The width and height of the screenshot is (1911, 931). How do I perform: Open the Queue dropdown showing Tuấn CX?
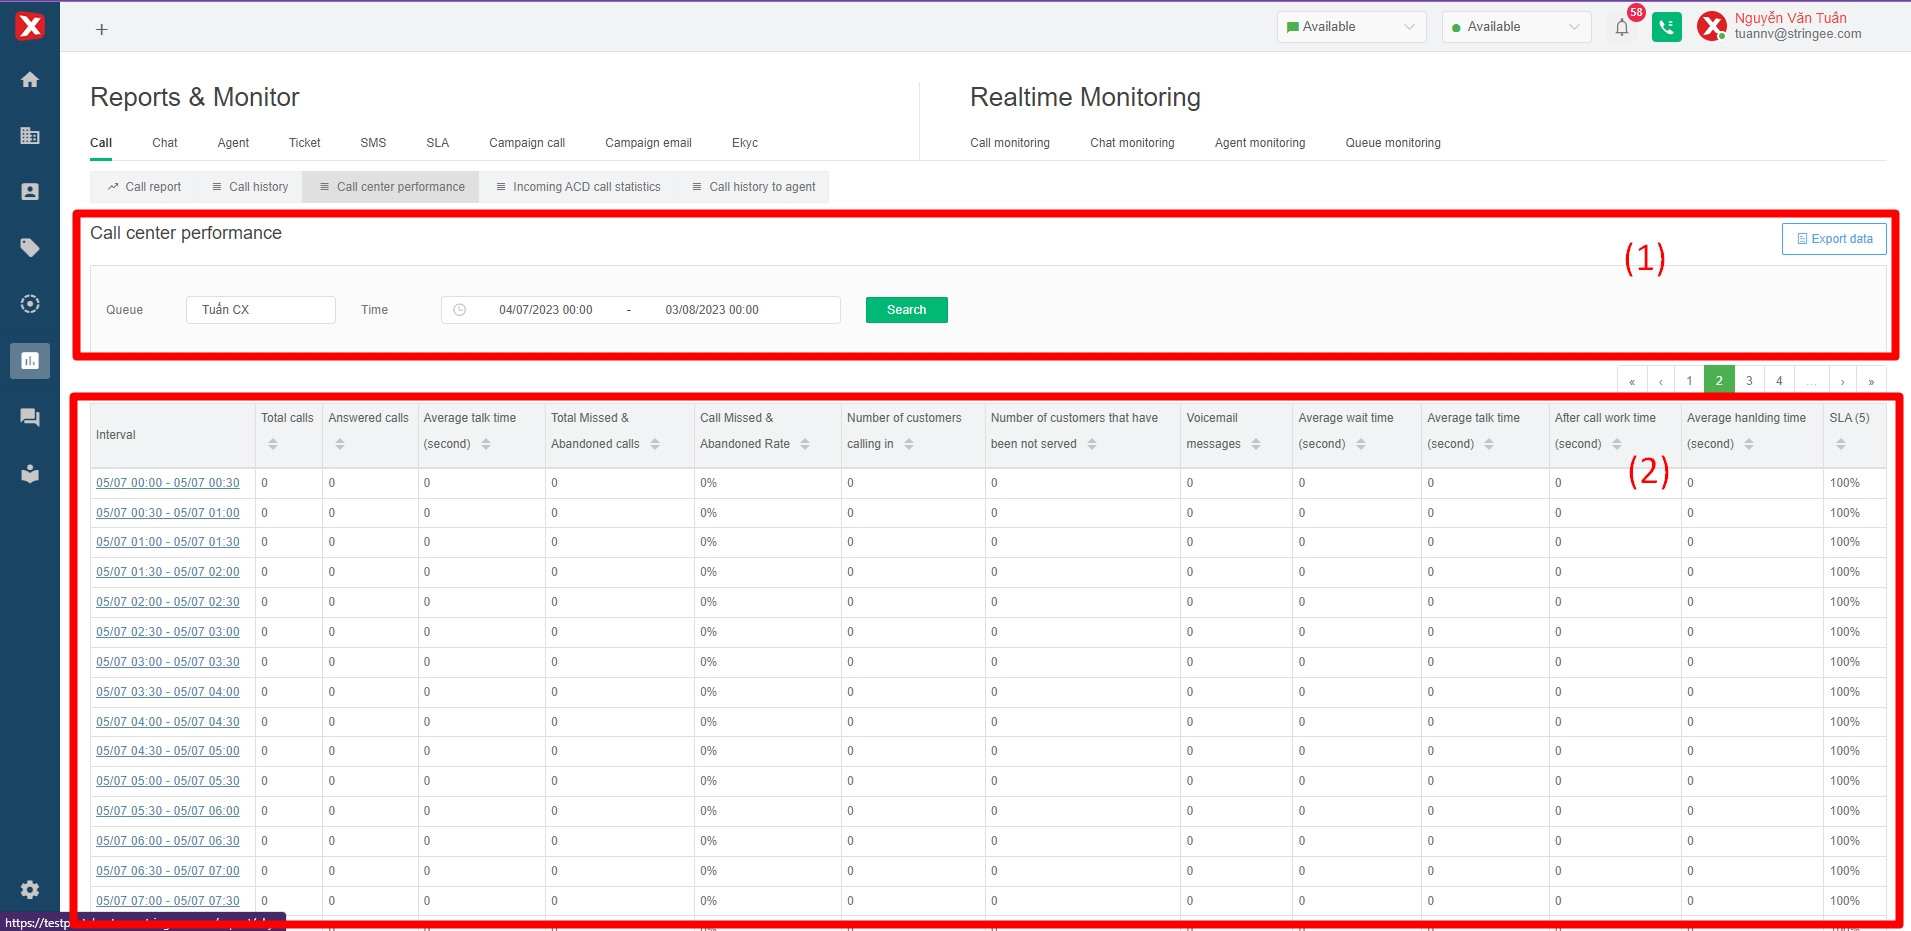coord(260,310)
